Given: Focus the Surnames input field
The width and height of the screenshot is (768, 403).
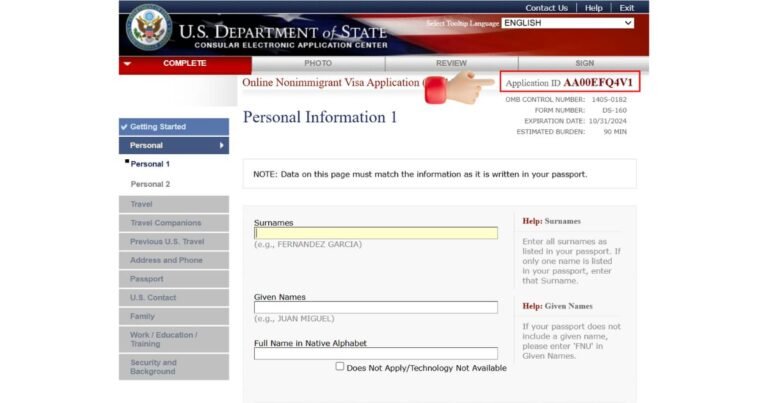Looking at the screenshot, I should tap(376, 233).
